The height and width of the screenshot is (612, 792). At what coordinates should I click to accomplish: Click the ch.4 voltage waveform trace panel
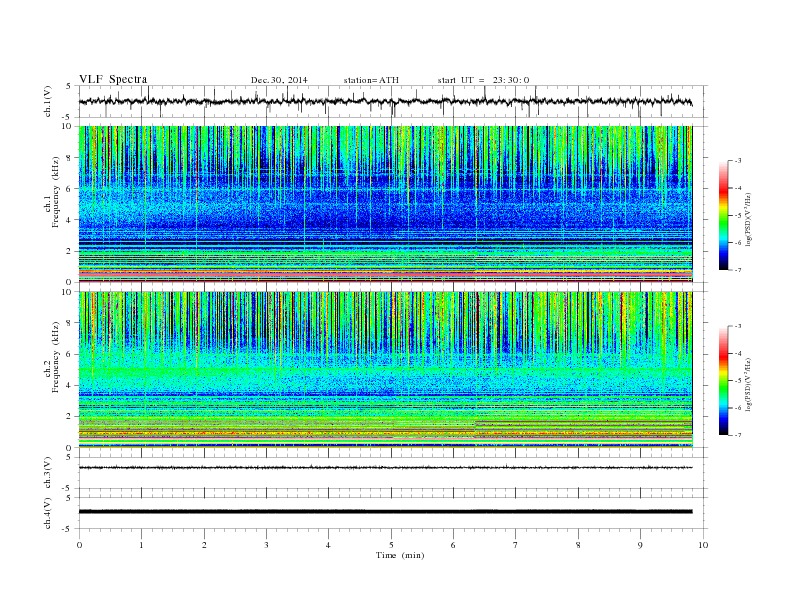click(x=393, y=513)
